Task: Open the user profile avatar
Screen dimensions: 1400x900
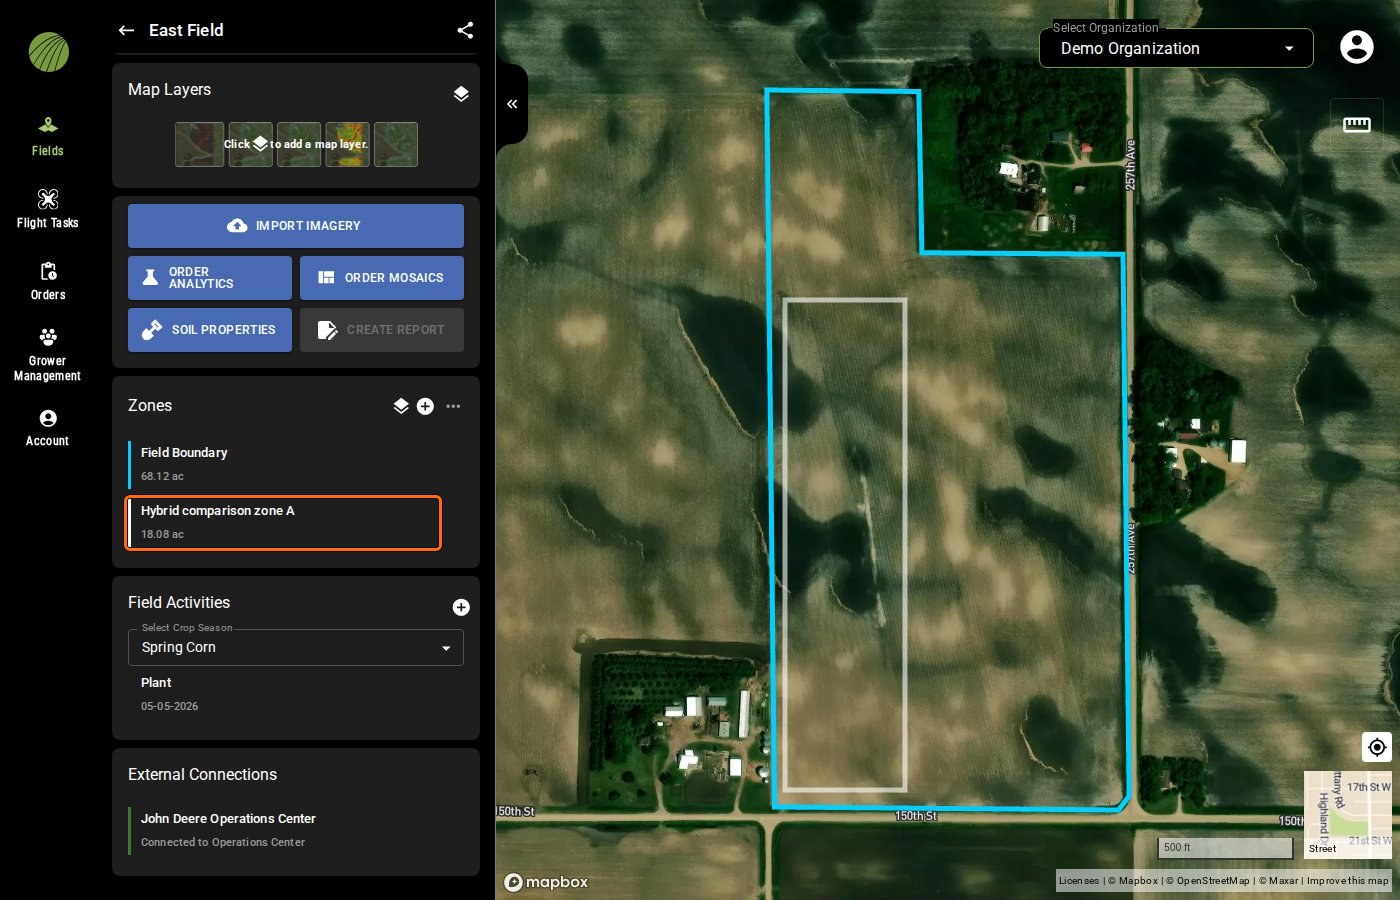Action: pyautogui.click(x=1356, y=47)
